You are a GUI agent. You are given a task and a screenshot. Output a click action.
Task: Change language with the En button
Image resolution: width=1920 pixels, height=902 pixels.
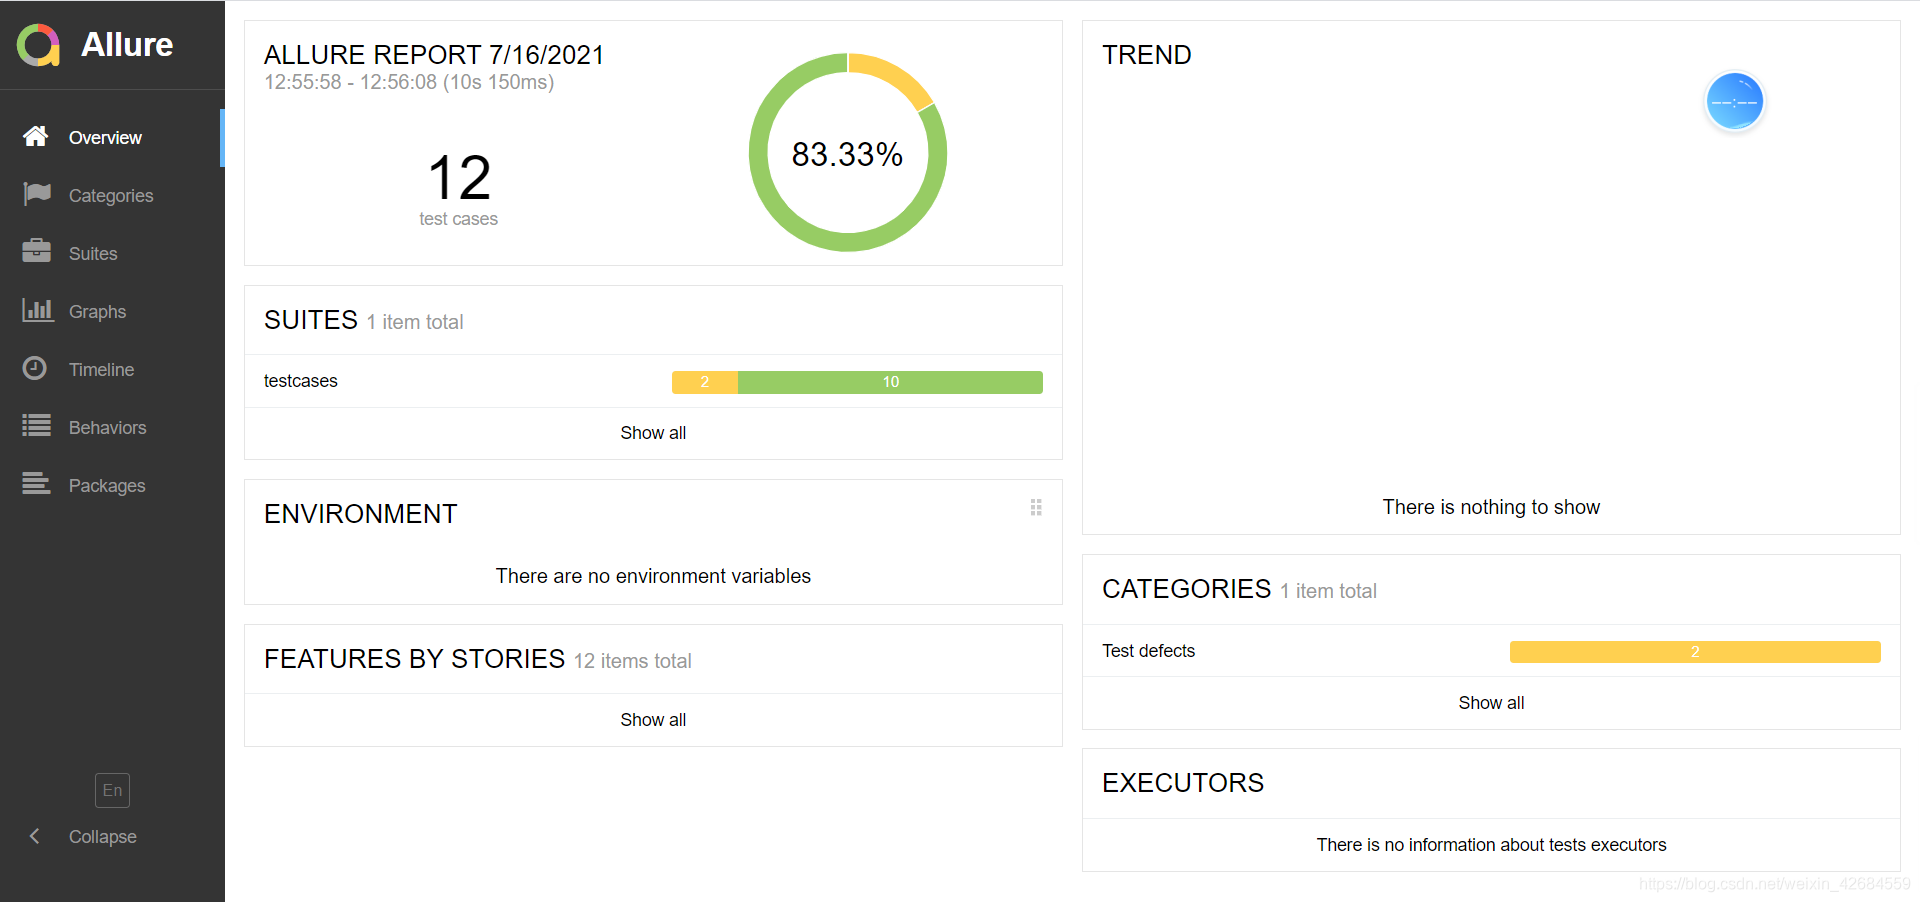112,790
